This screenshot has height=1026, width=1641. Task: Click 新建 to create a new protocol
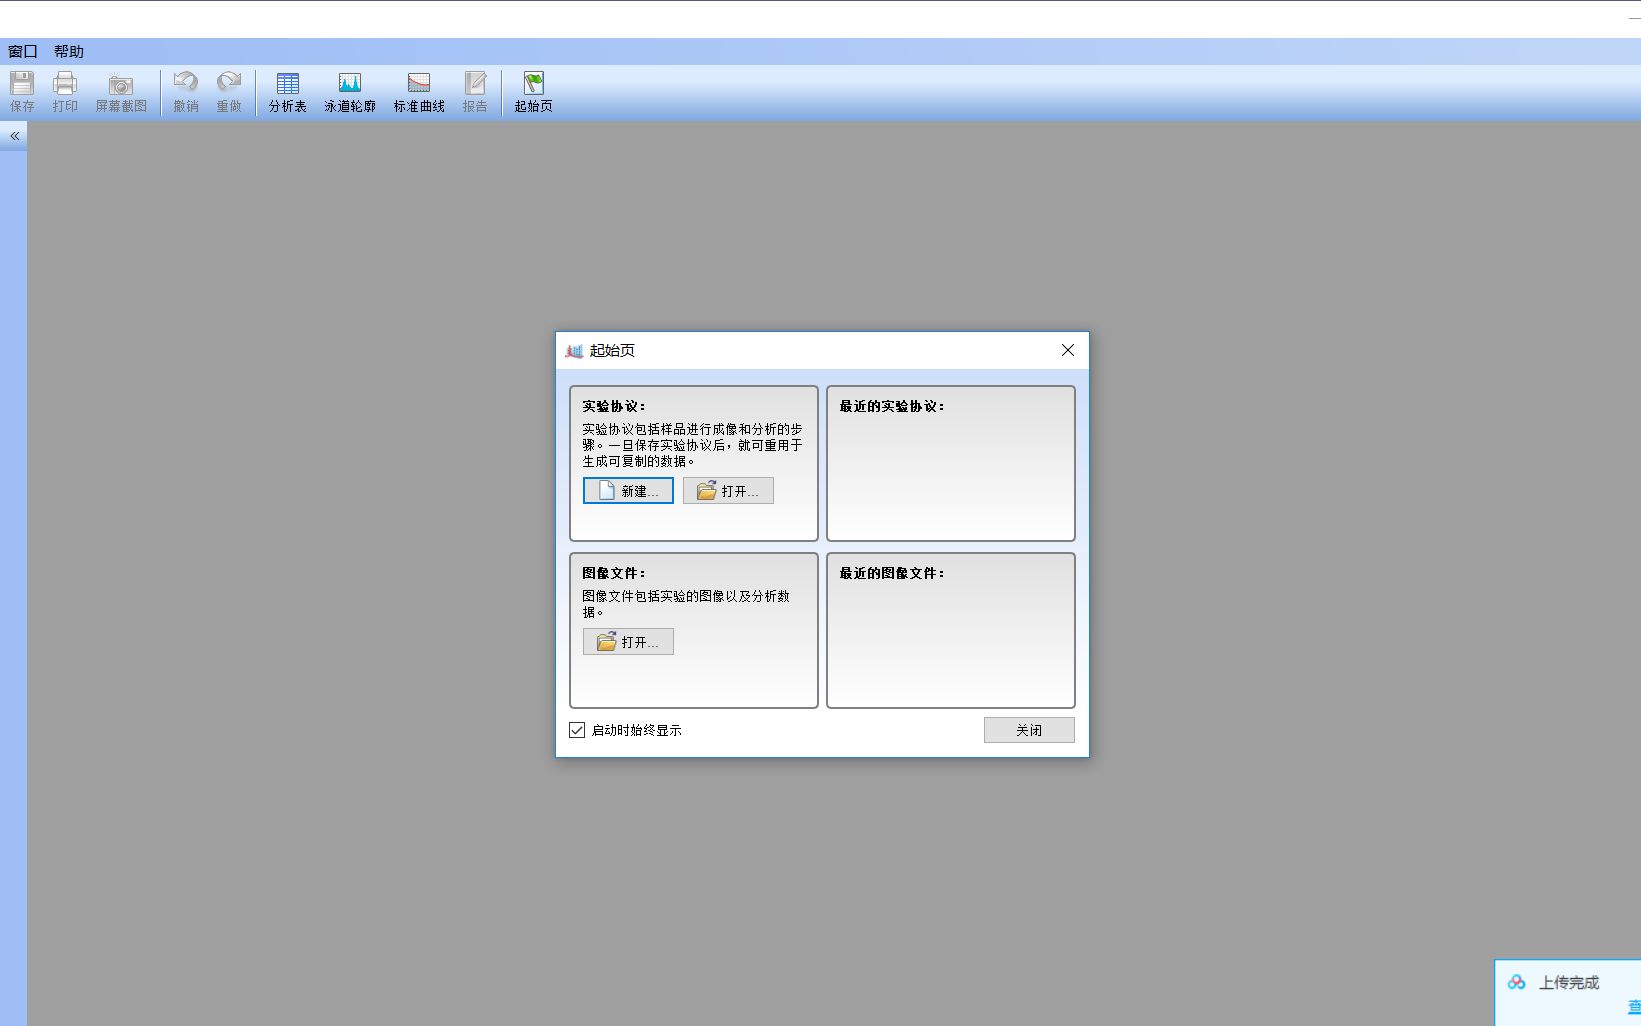click(627, 490)
